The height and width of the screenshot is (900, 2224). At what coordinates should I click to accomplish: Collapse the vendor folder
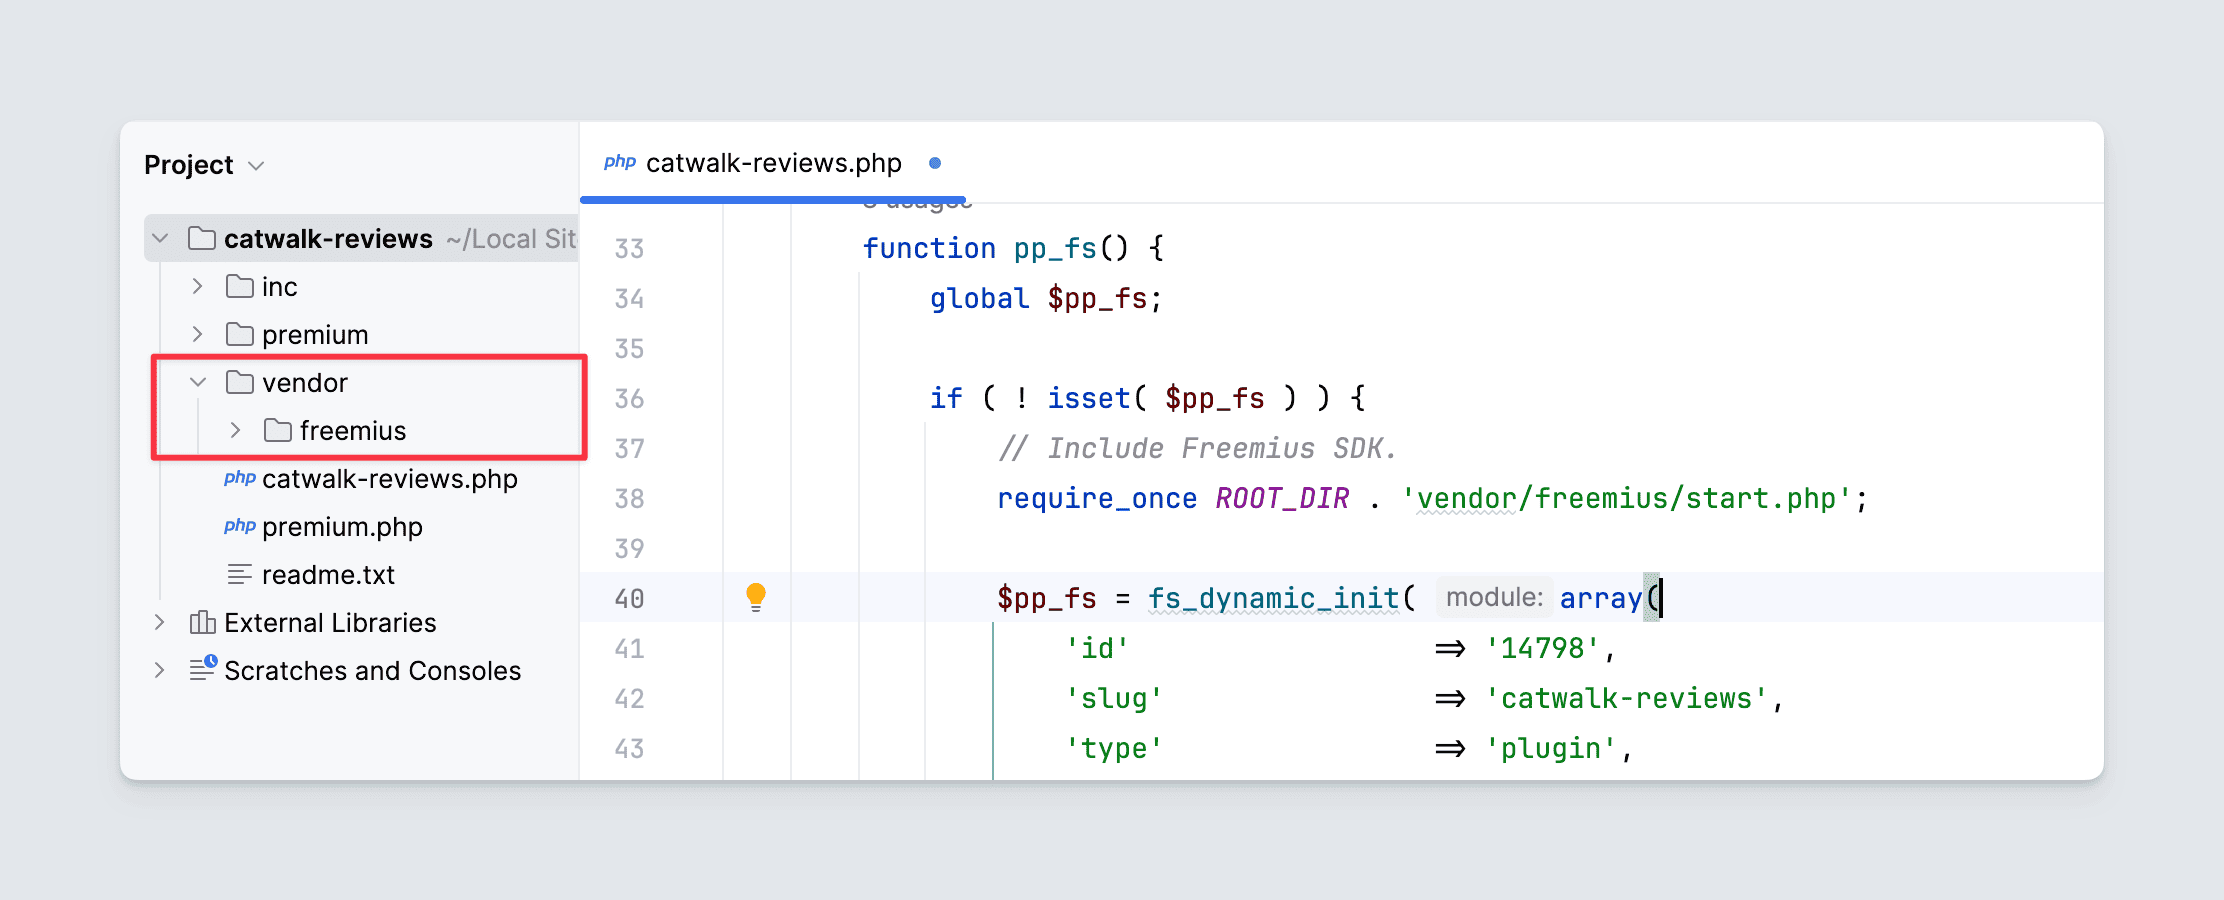(197, 382)
